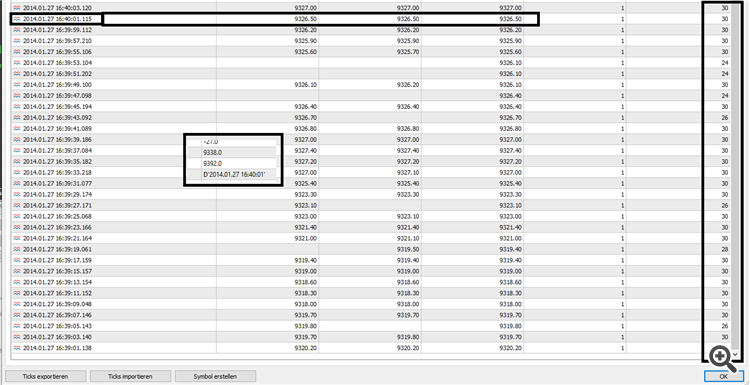Click 9319.40 in the 16:39:19.061 row
Screen dimensions: 750x385
click(x=510, y=250)
